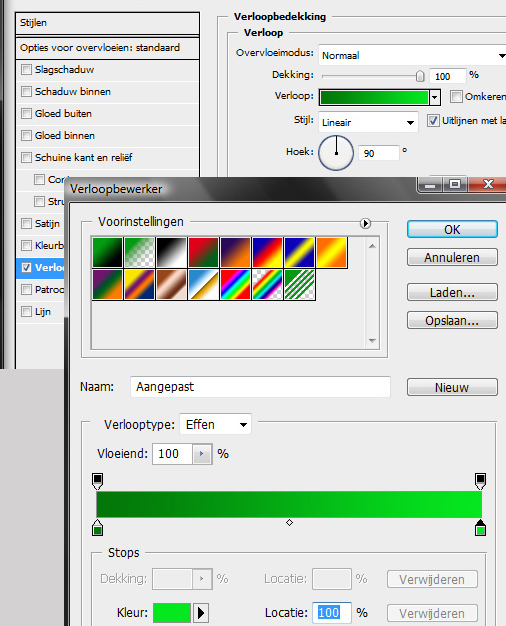Click the right opacity stop above gradient

480,481
